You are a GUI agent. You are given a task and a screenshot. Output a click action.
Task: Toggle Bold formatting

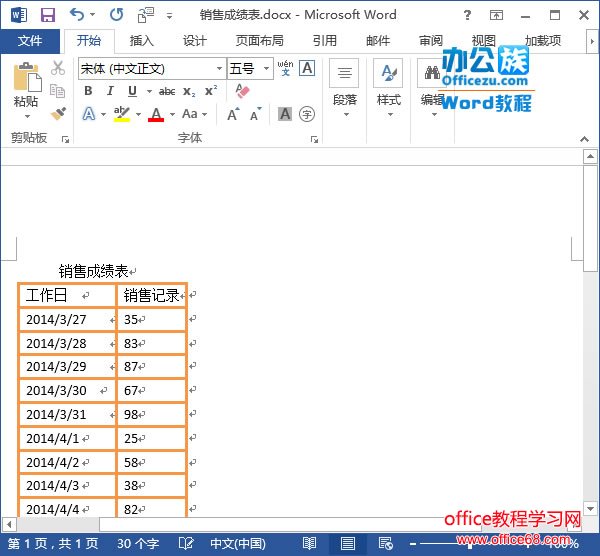click(88, 91)
